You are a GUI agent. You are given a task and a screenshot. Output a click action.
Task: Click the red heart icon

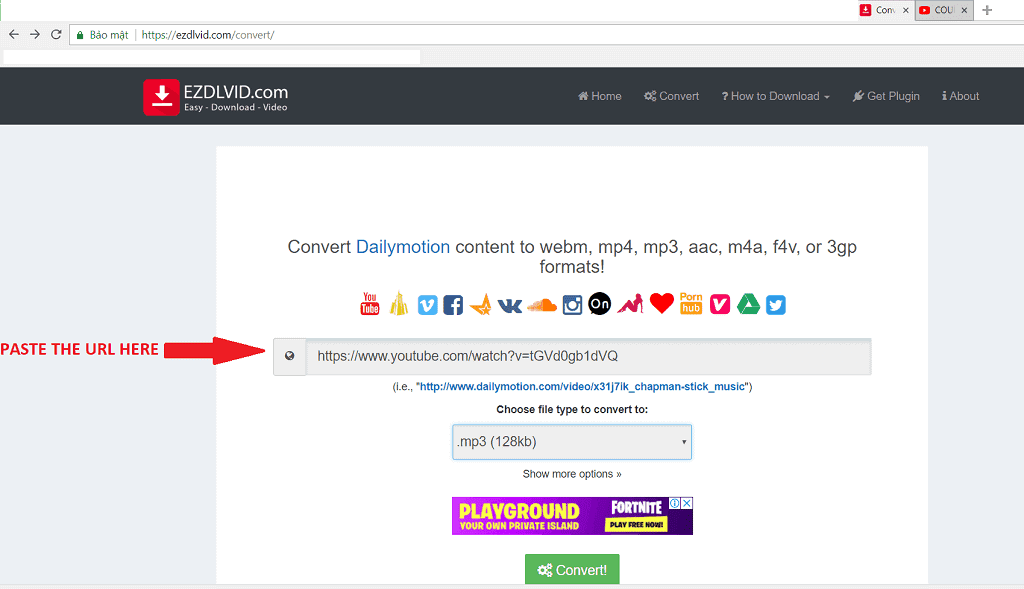662,304
